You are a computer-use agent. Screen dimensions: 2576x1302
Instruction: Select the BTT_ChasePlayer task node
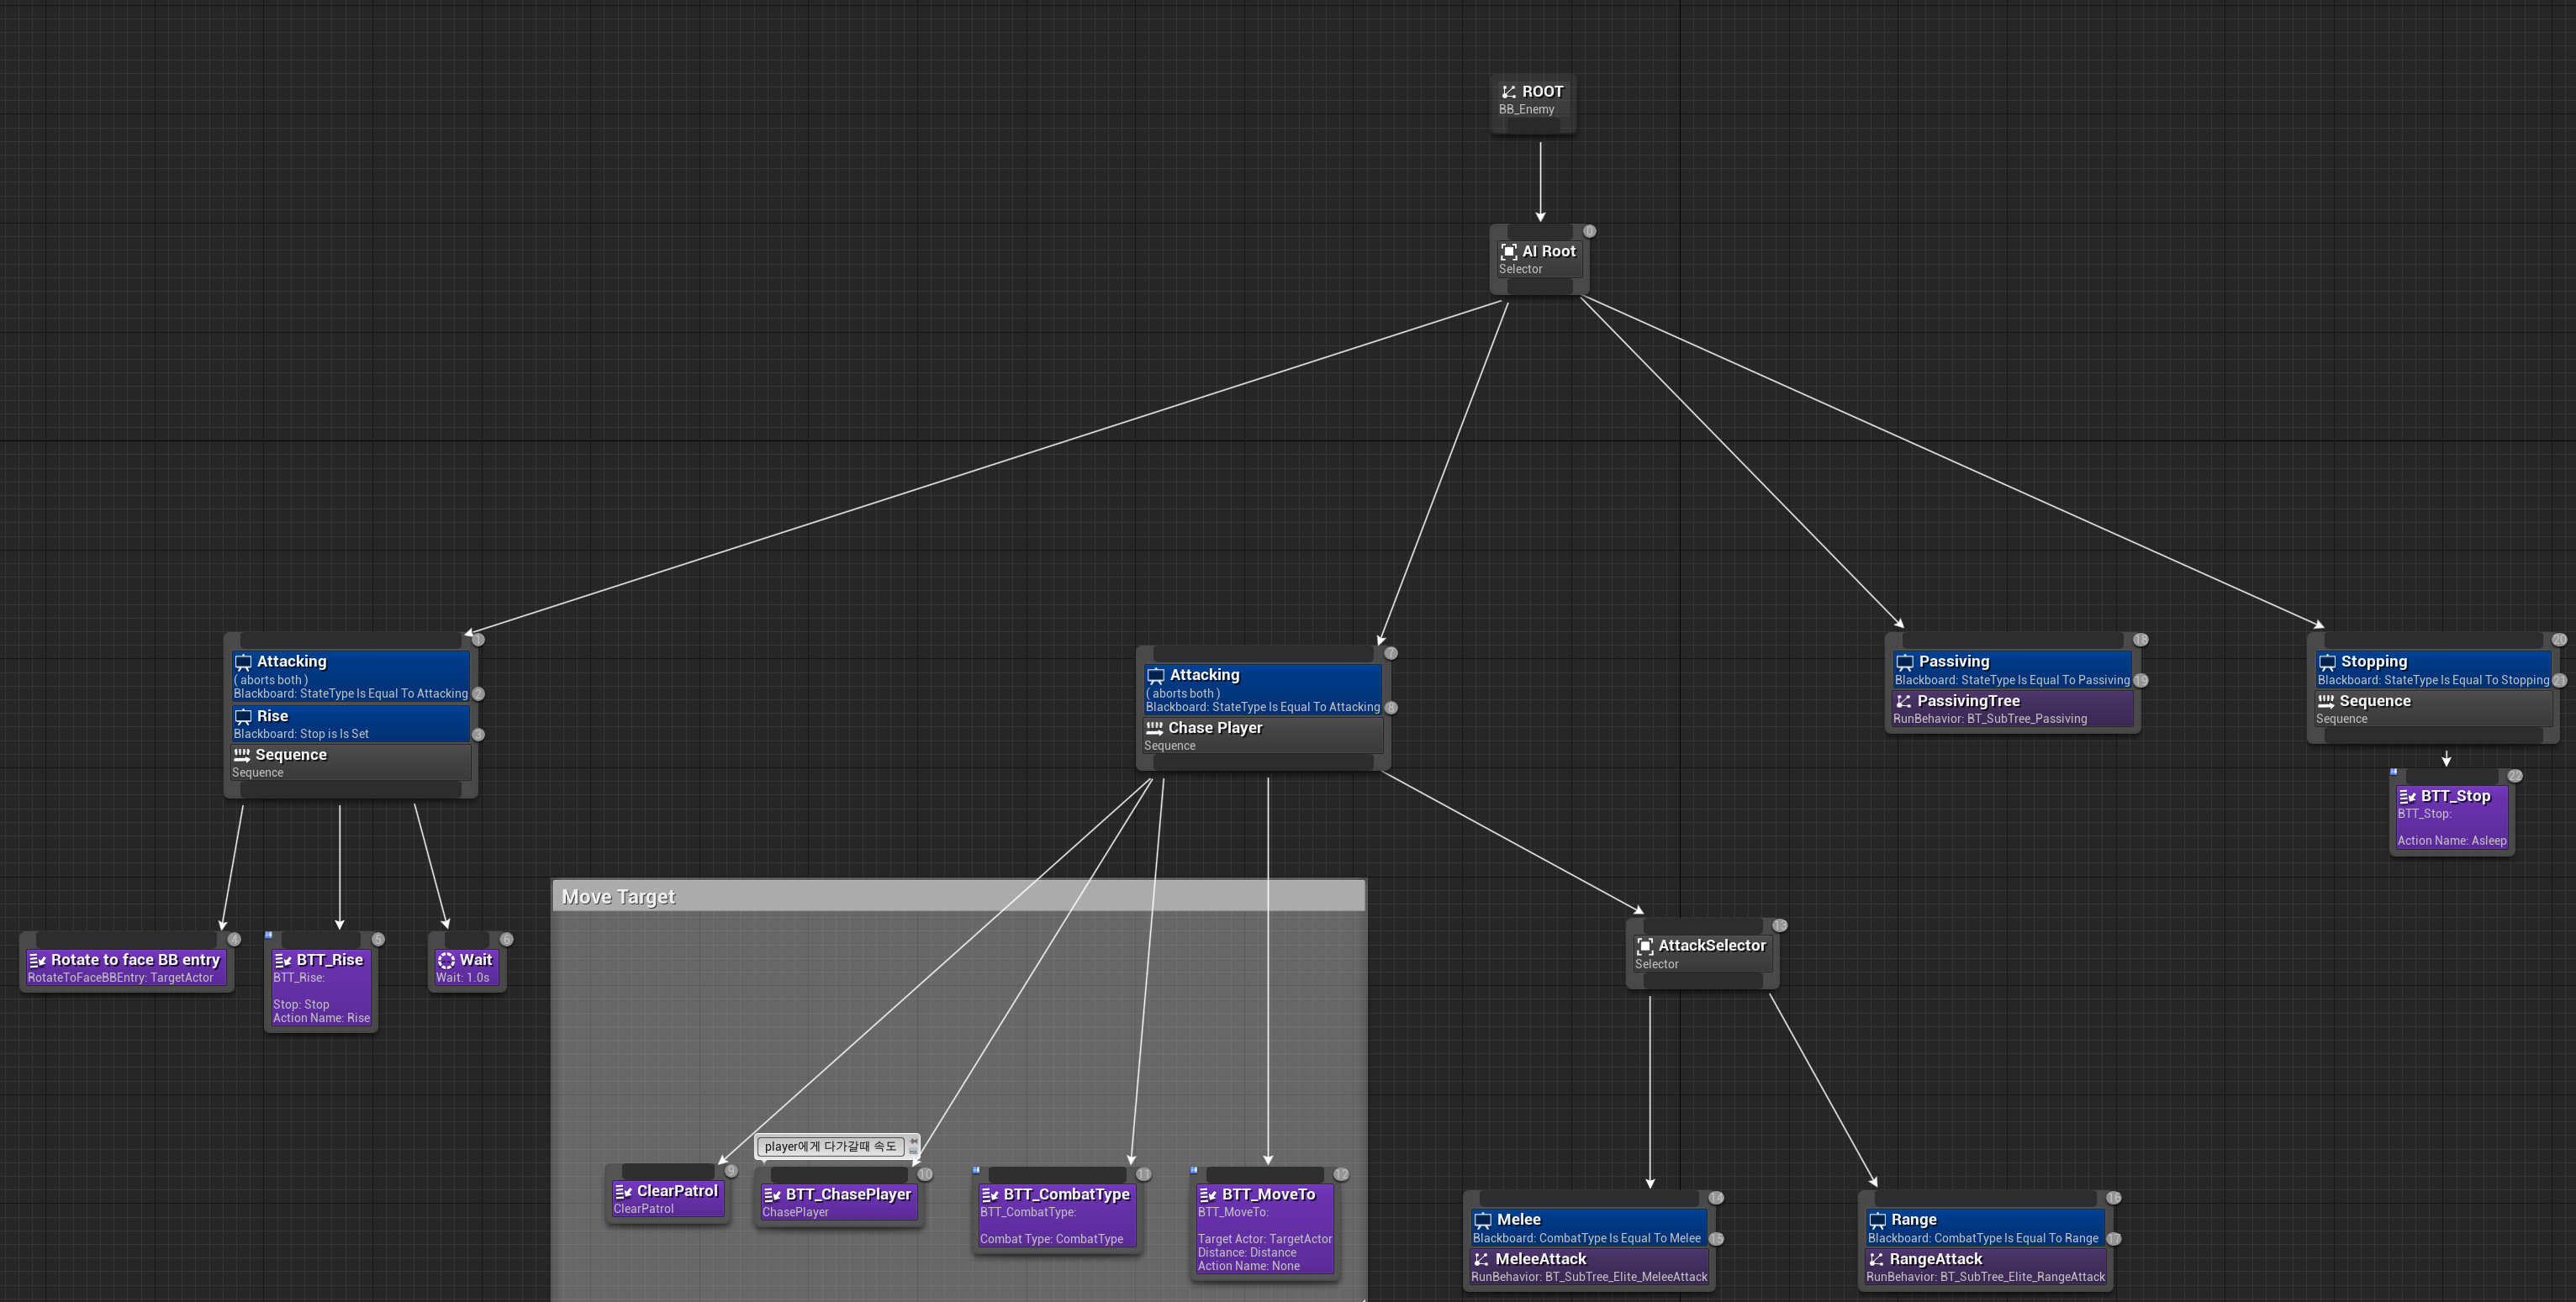(x=838, y=1202)
